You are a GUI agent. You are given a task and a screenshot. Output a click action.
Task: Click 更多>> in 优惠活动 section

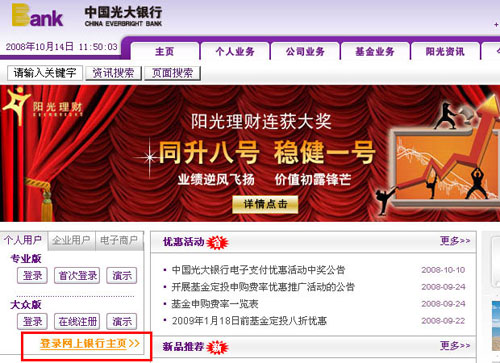tap(455, 241)
